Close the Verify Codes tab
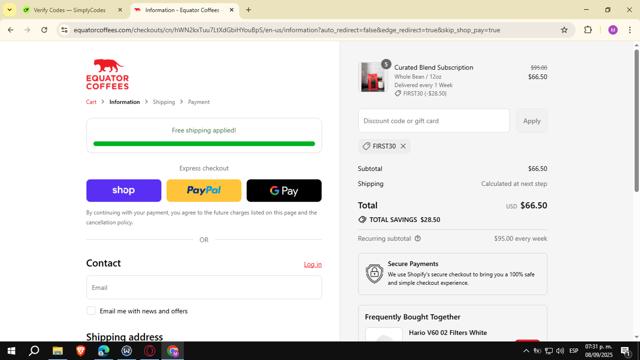Image resolution: width=640 pixels, height=360 pixels. (x=120, y=10)
